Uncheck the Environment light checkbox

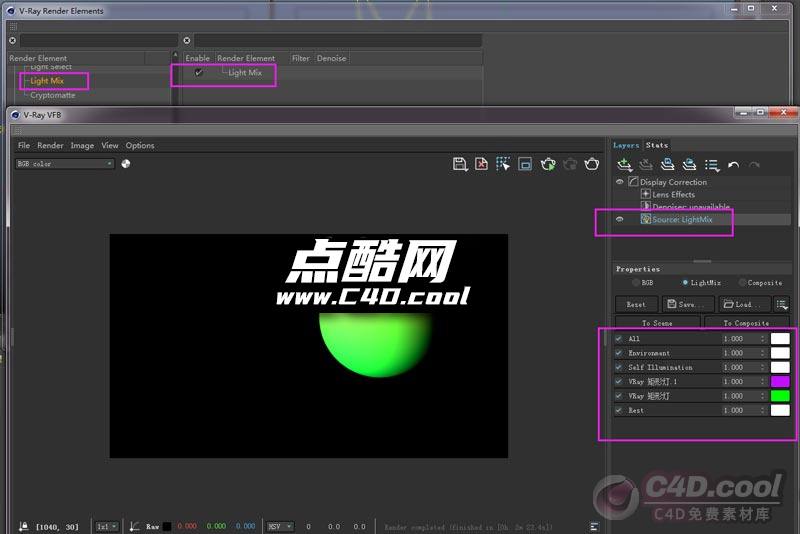pyautogui.click(x=619, y=353)
